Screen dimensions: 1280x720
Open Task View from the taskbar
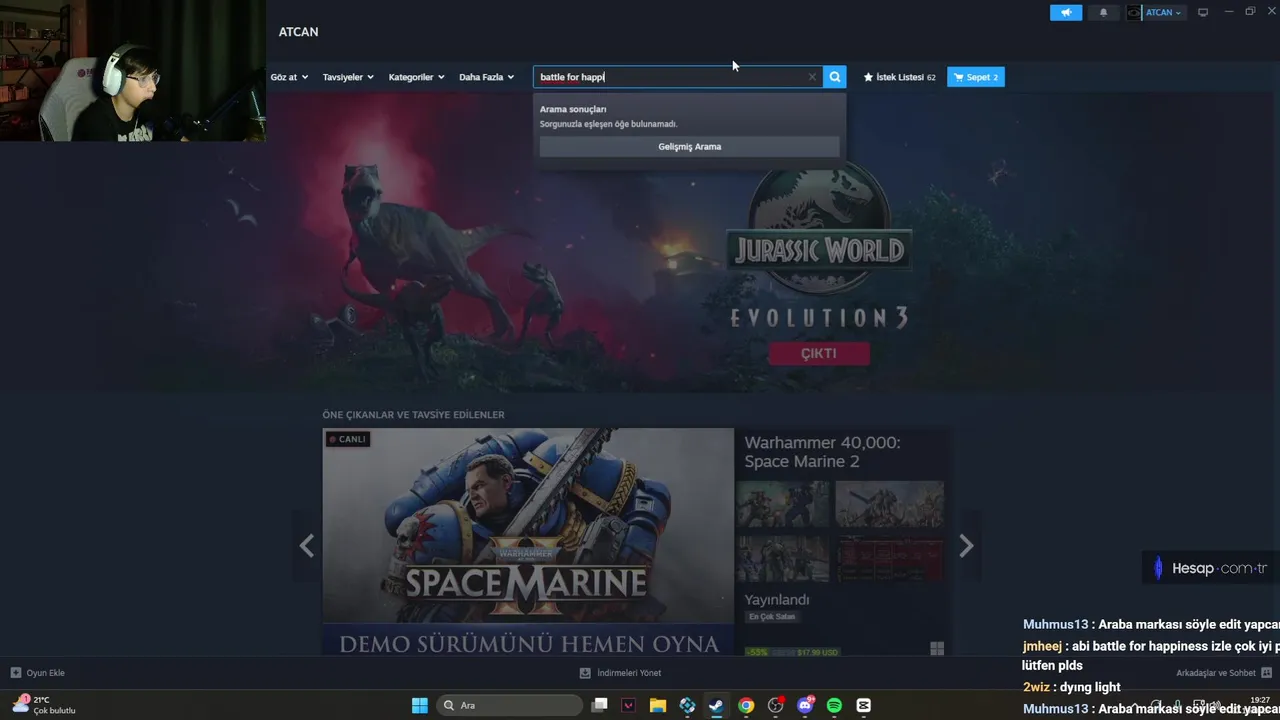point(599,705)
